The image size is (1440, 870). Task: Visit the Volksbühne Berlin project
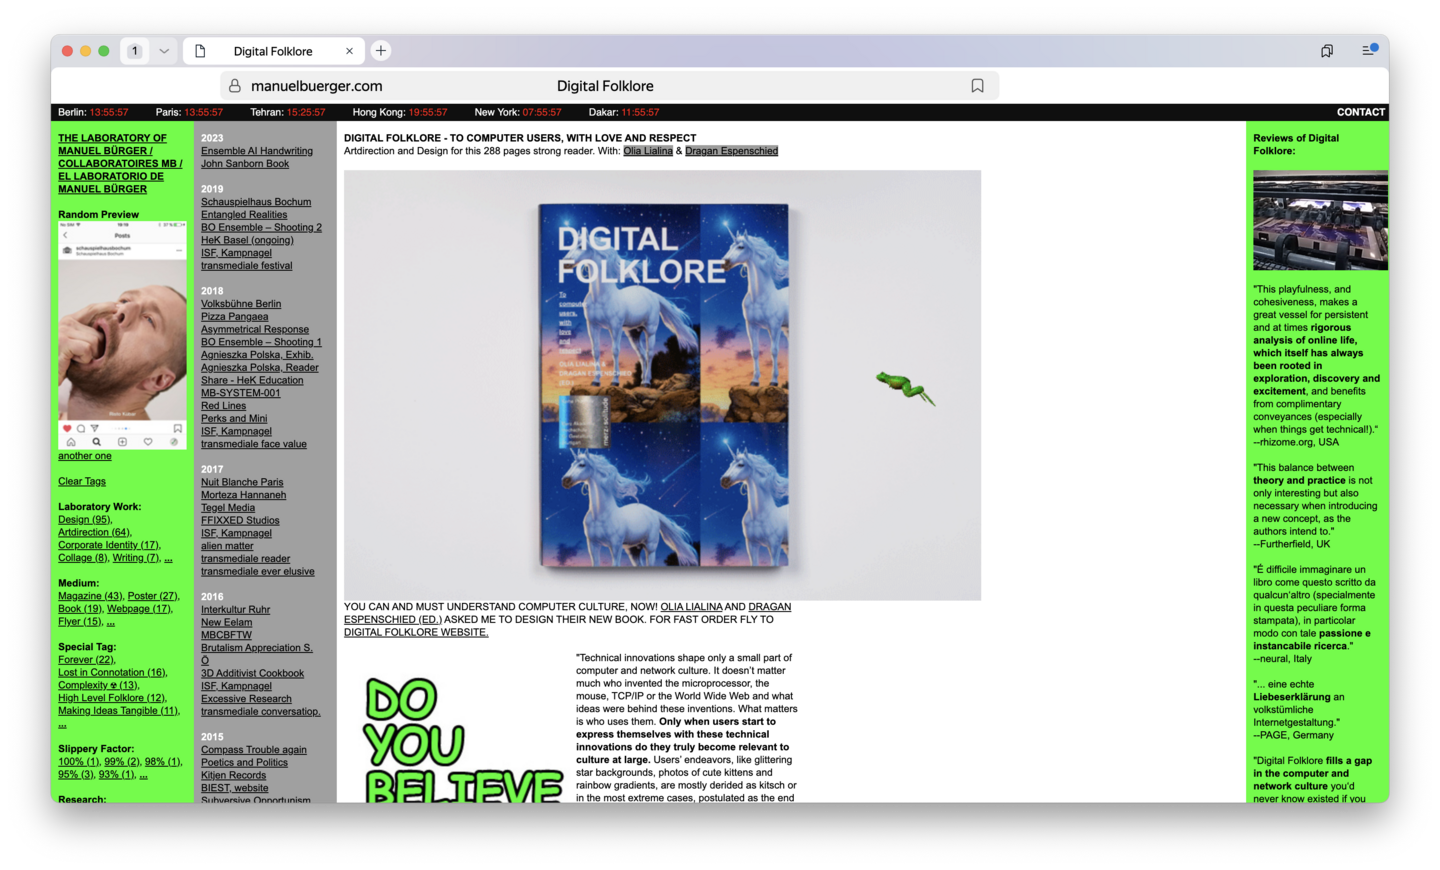(241, 304)
